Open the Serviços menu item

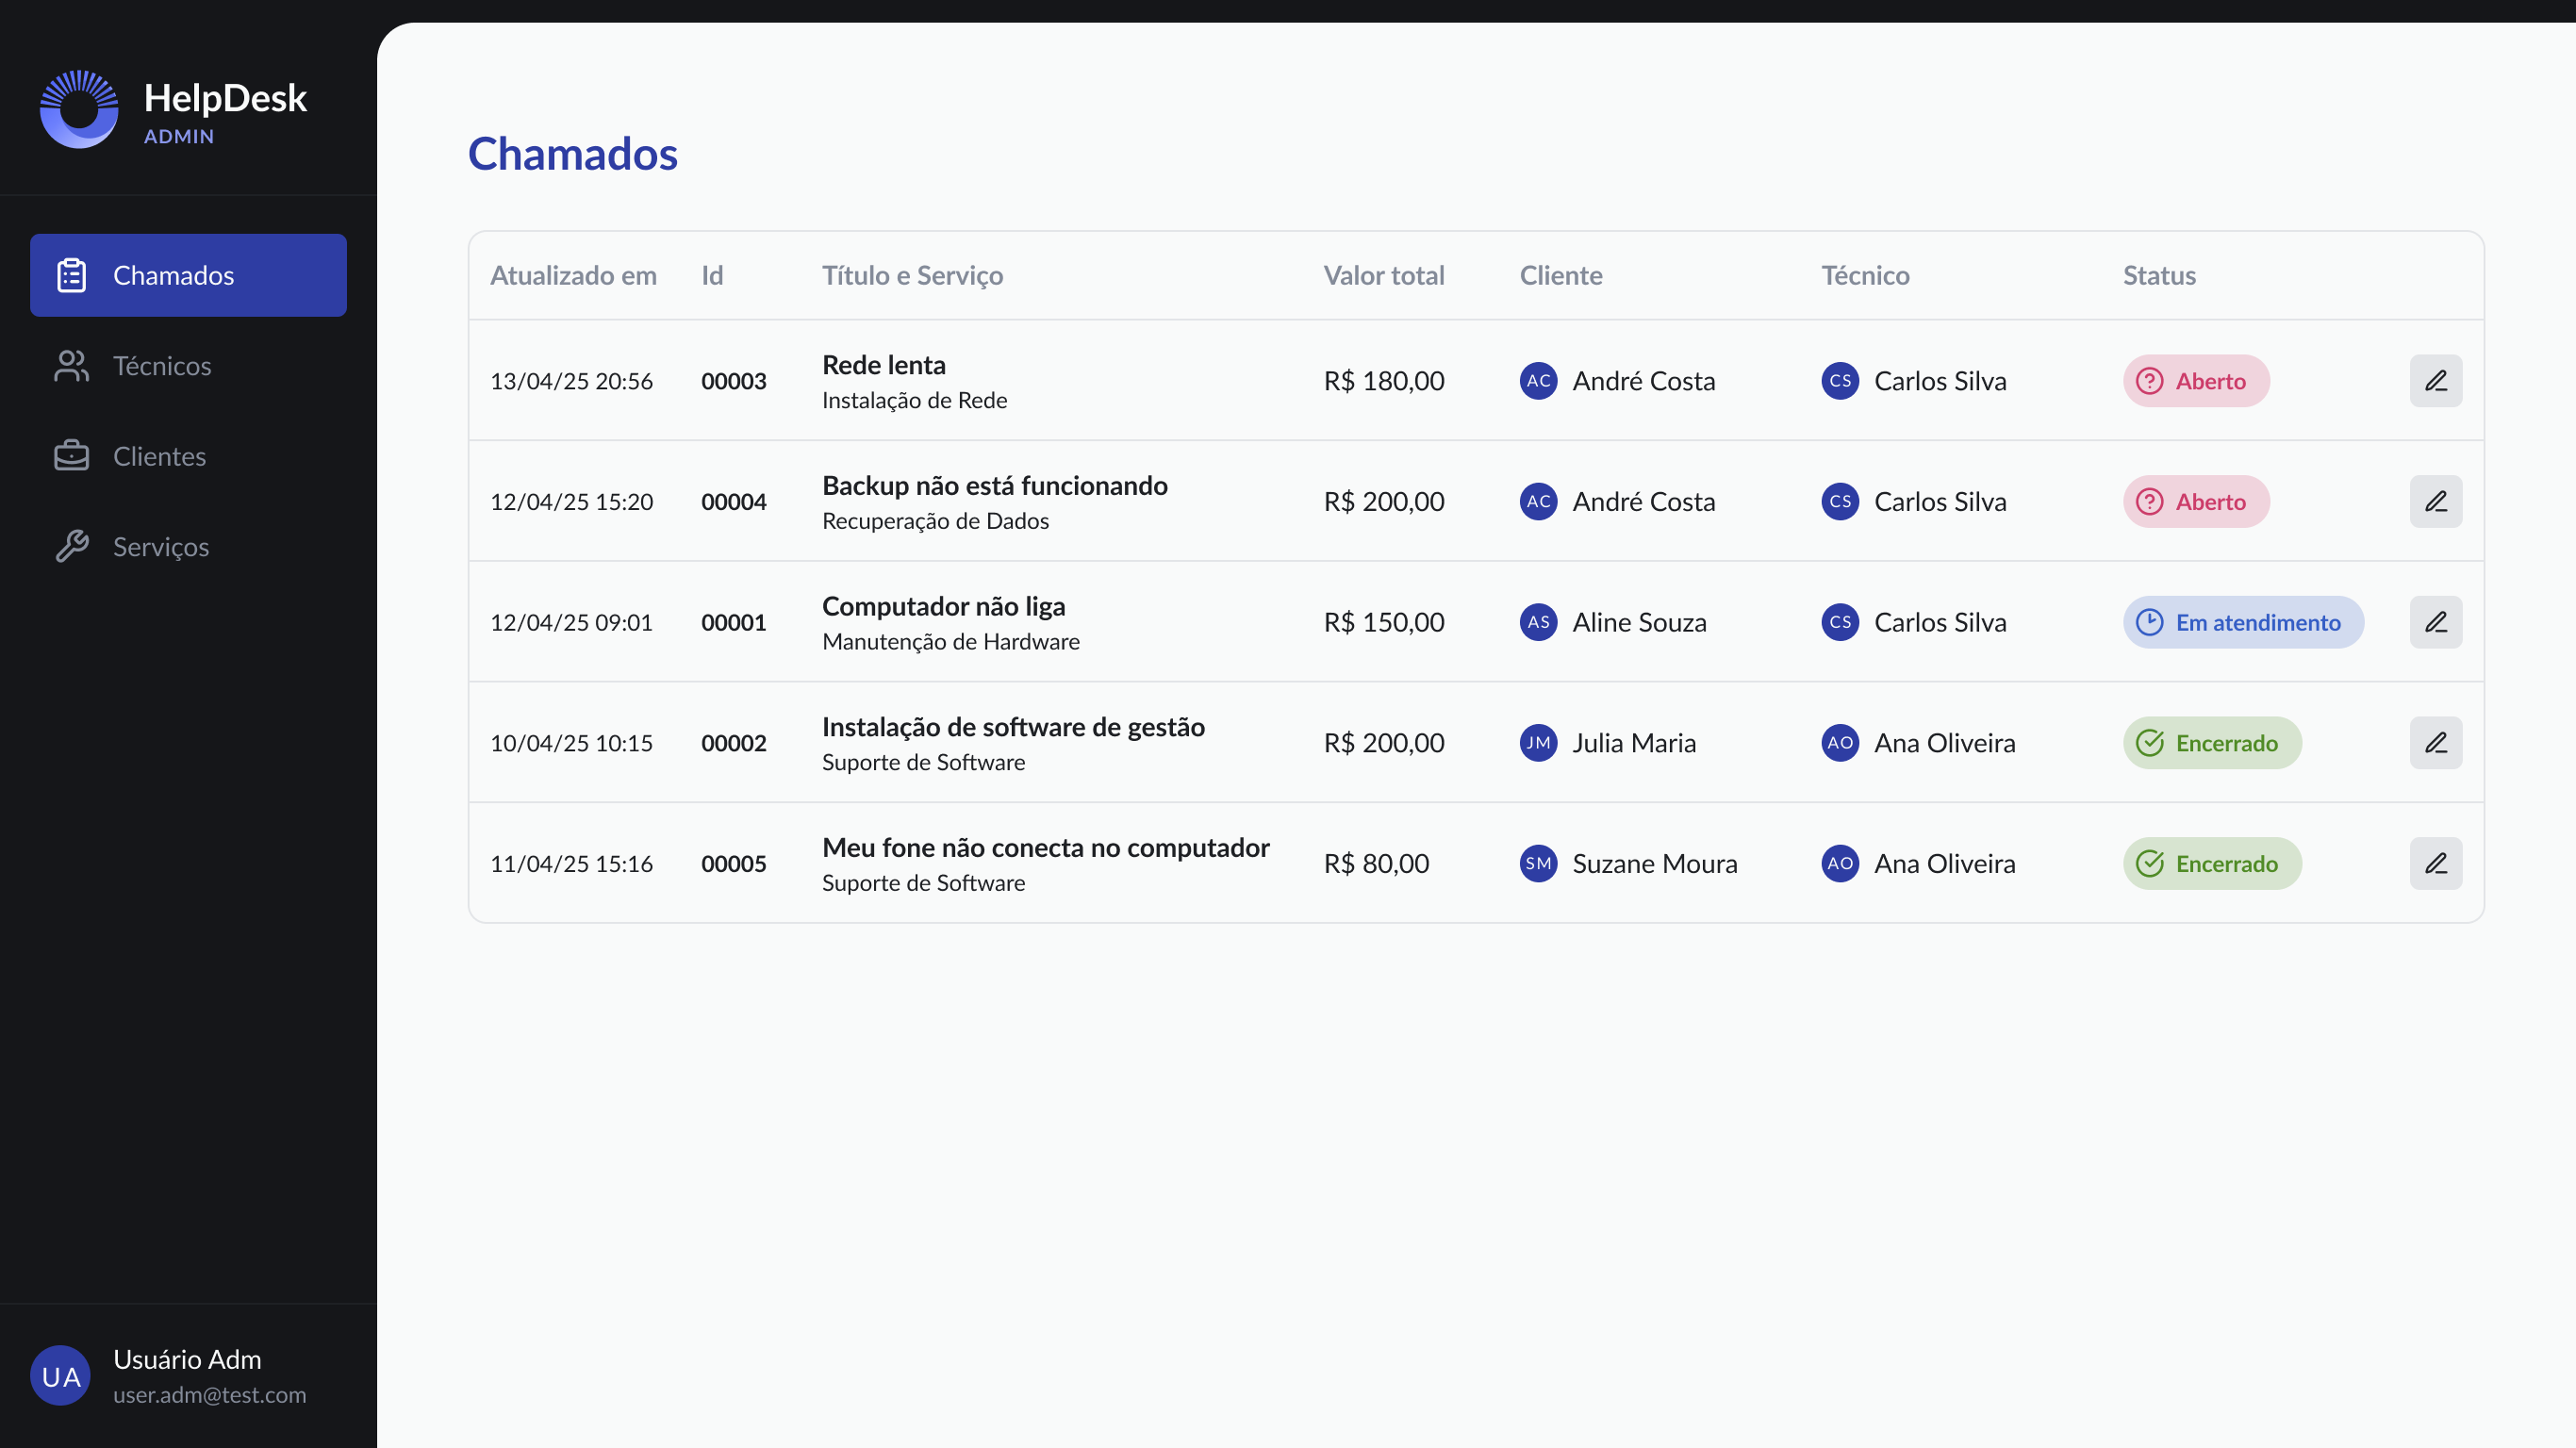coord(161,547)
